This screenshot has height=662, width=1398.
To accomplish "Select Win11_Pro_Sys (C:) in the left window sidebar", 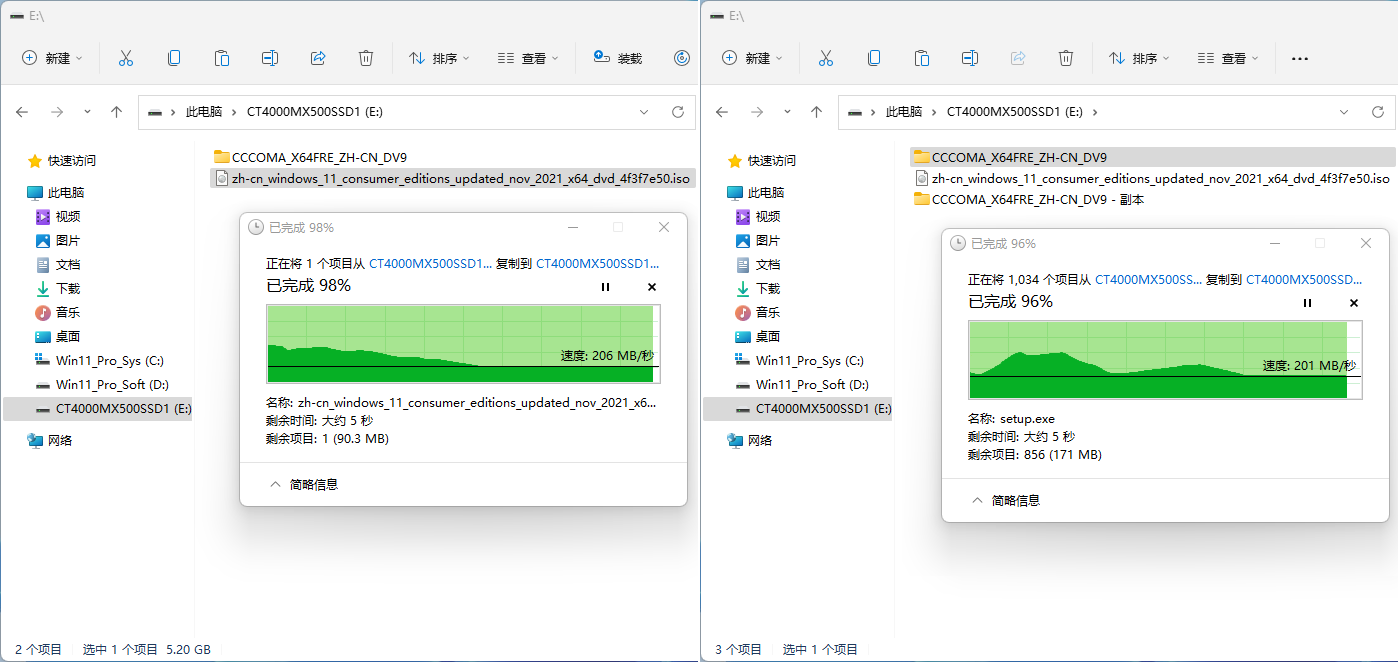I will pyautogui.click(x=109, y=360).
